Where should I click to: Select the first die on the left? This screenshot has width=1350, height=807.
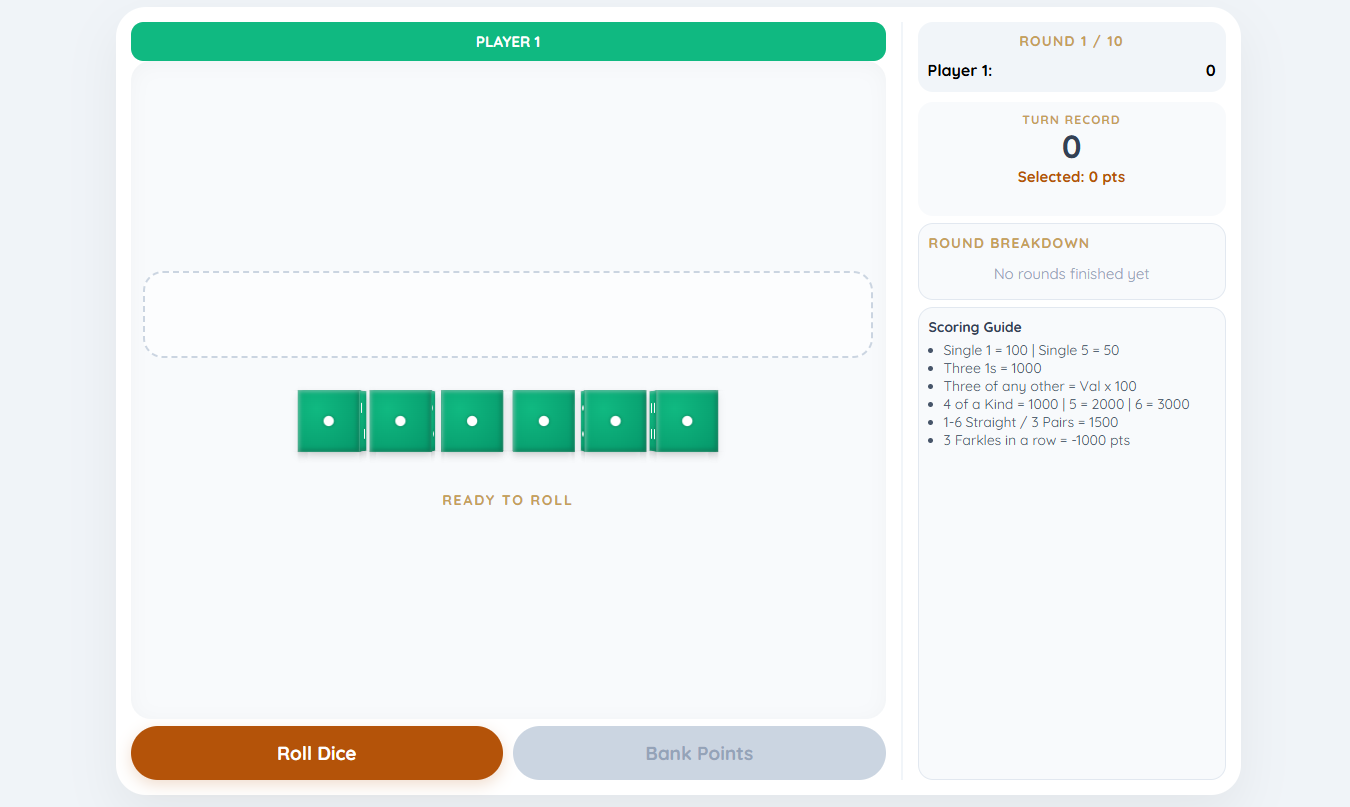pos(328,421)
